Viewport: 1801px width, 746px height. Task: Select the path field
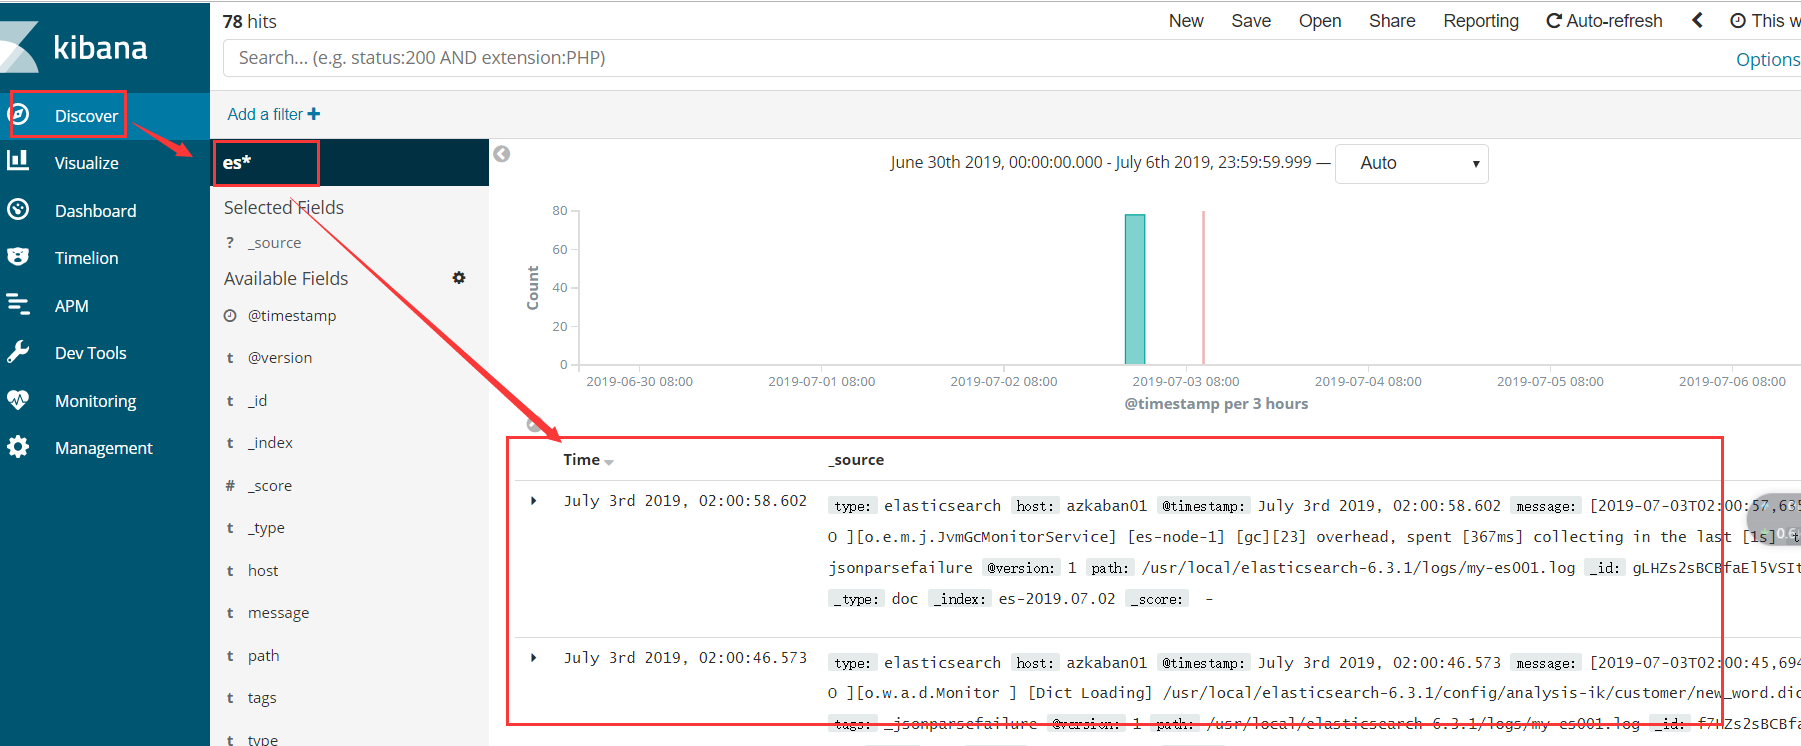[263, 656]
